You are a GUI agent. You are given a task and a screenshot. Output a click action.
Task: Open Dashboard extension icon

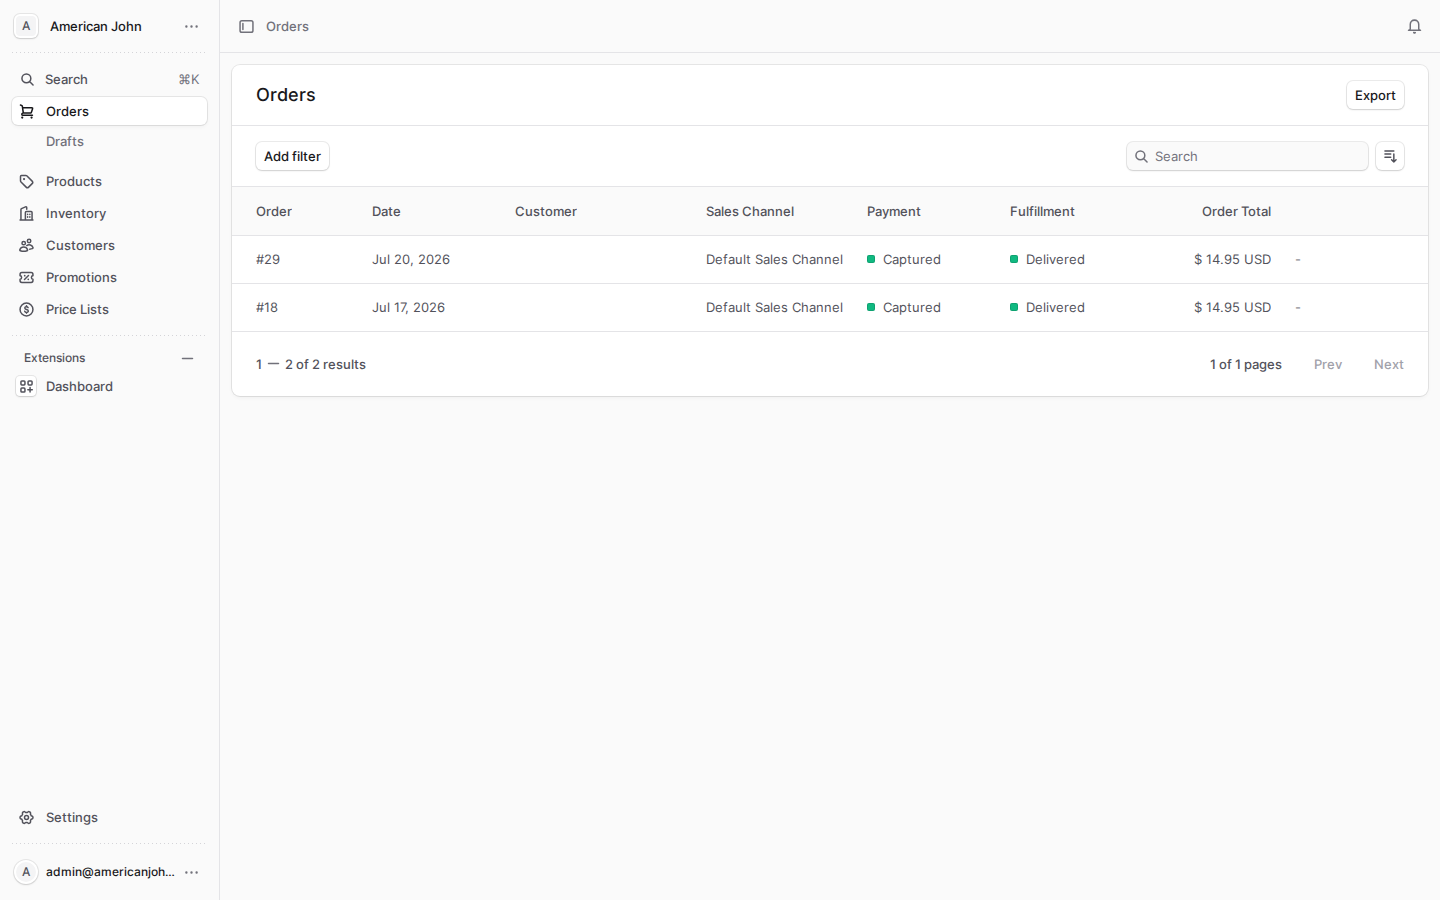pyautogui.click(x=27, y=387)
